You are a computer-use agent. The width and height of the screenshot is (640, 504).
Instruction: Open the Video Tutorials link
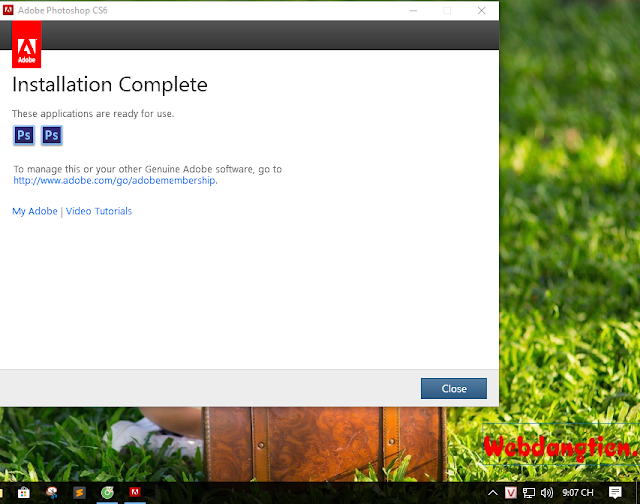point(99,211)
